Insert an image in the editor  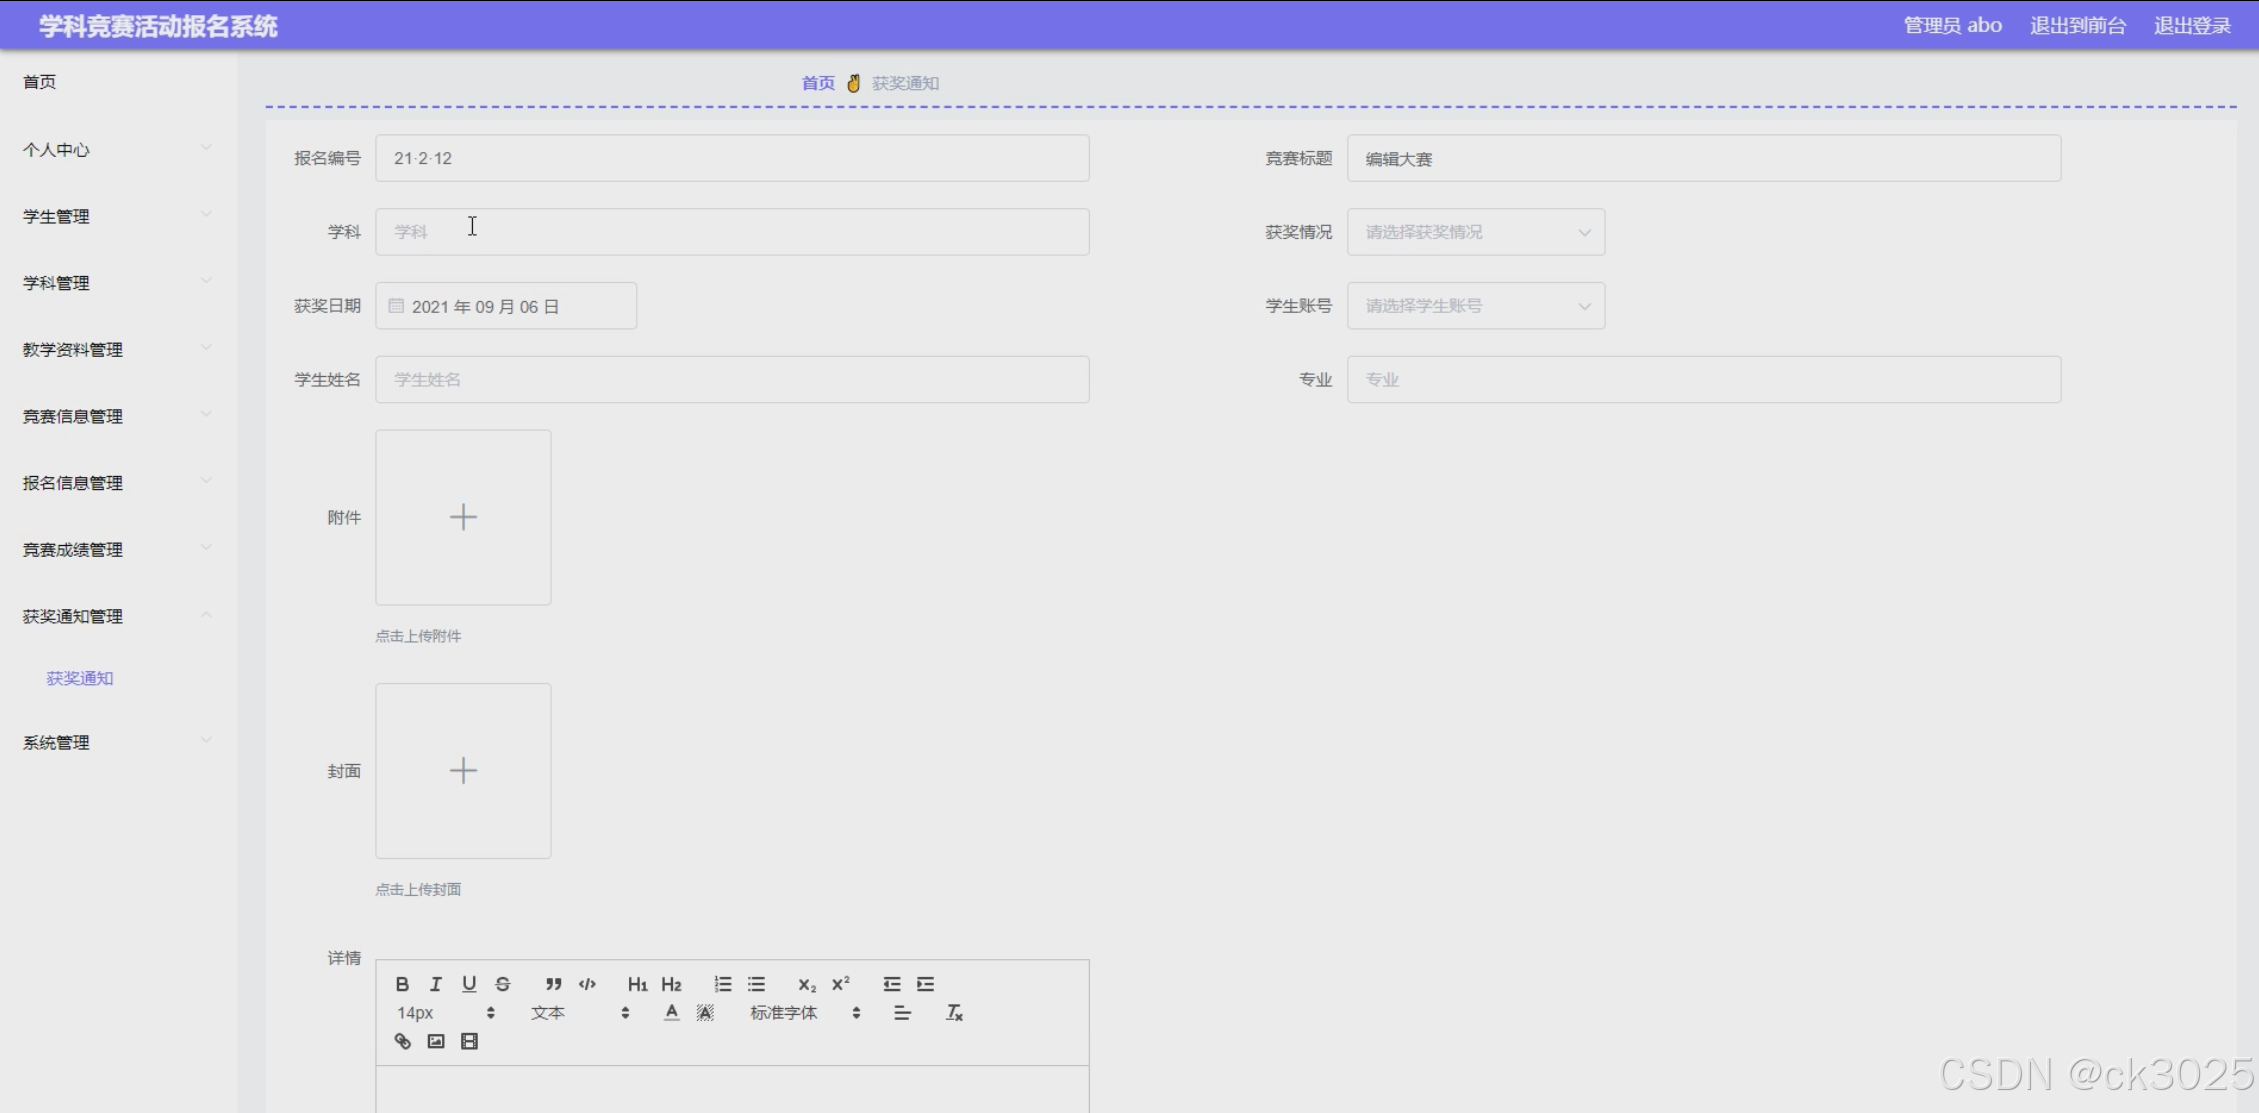click(436, 1041)
